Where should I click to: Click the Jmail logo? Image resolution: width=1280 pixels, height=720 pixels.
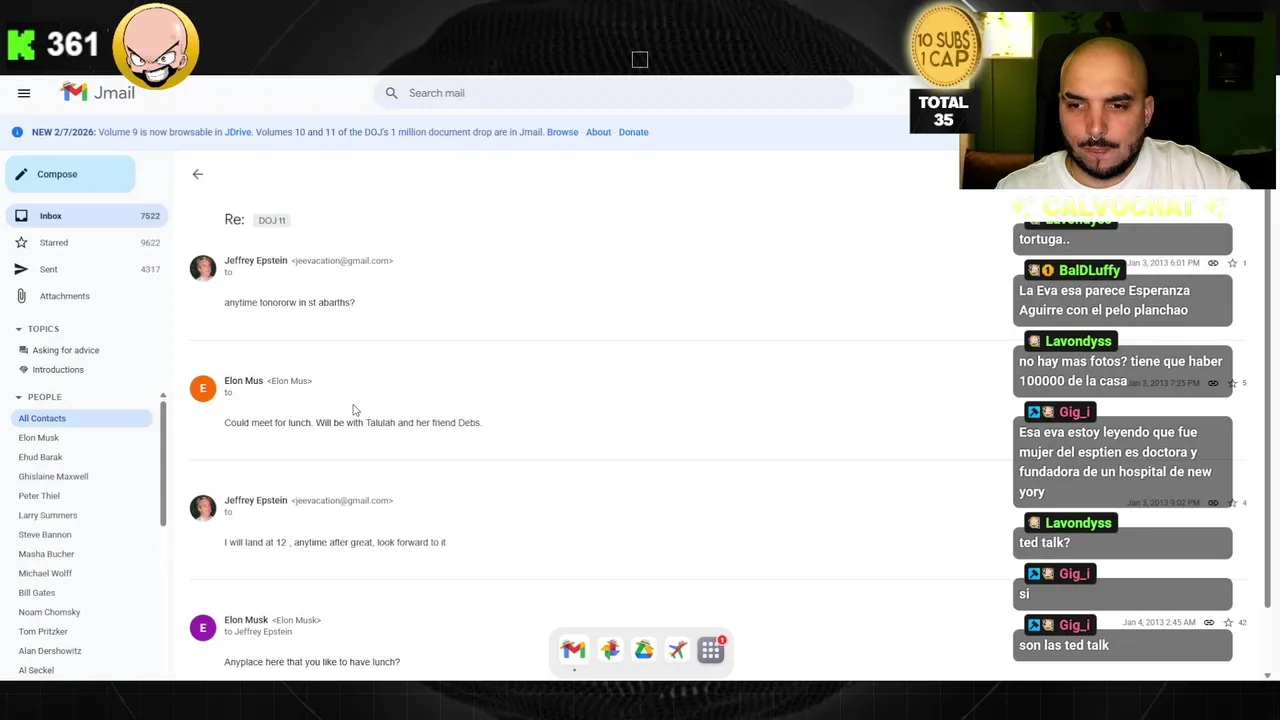pos(97,92)
